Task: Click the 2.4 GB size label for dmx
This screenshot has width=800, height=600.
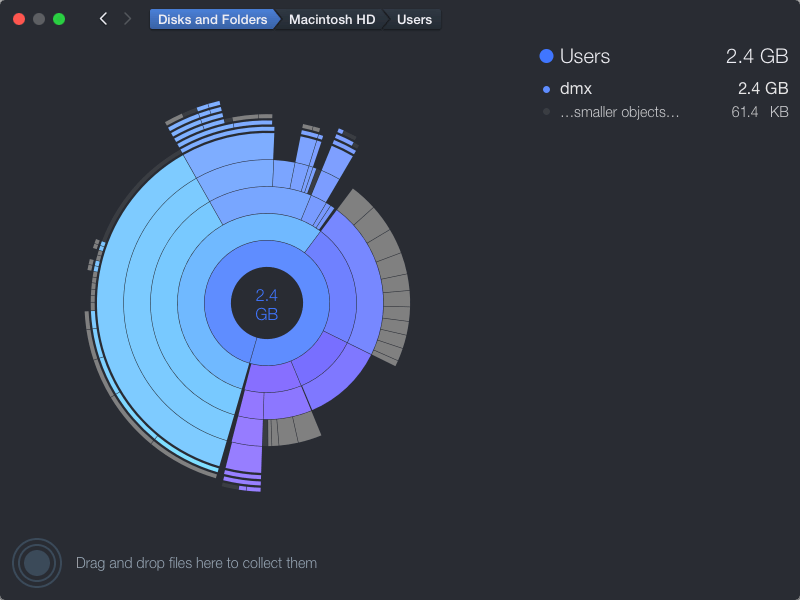Action: (x=763, y=89)
